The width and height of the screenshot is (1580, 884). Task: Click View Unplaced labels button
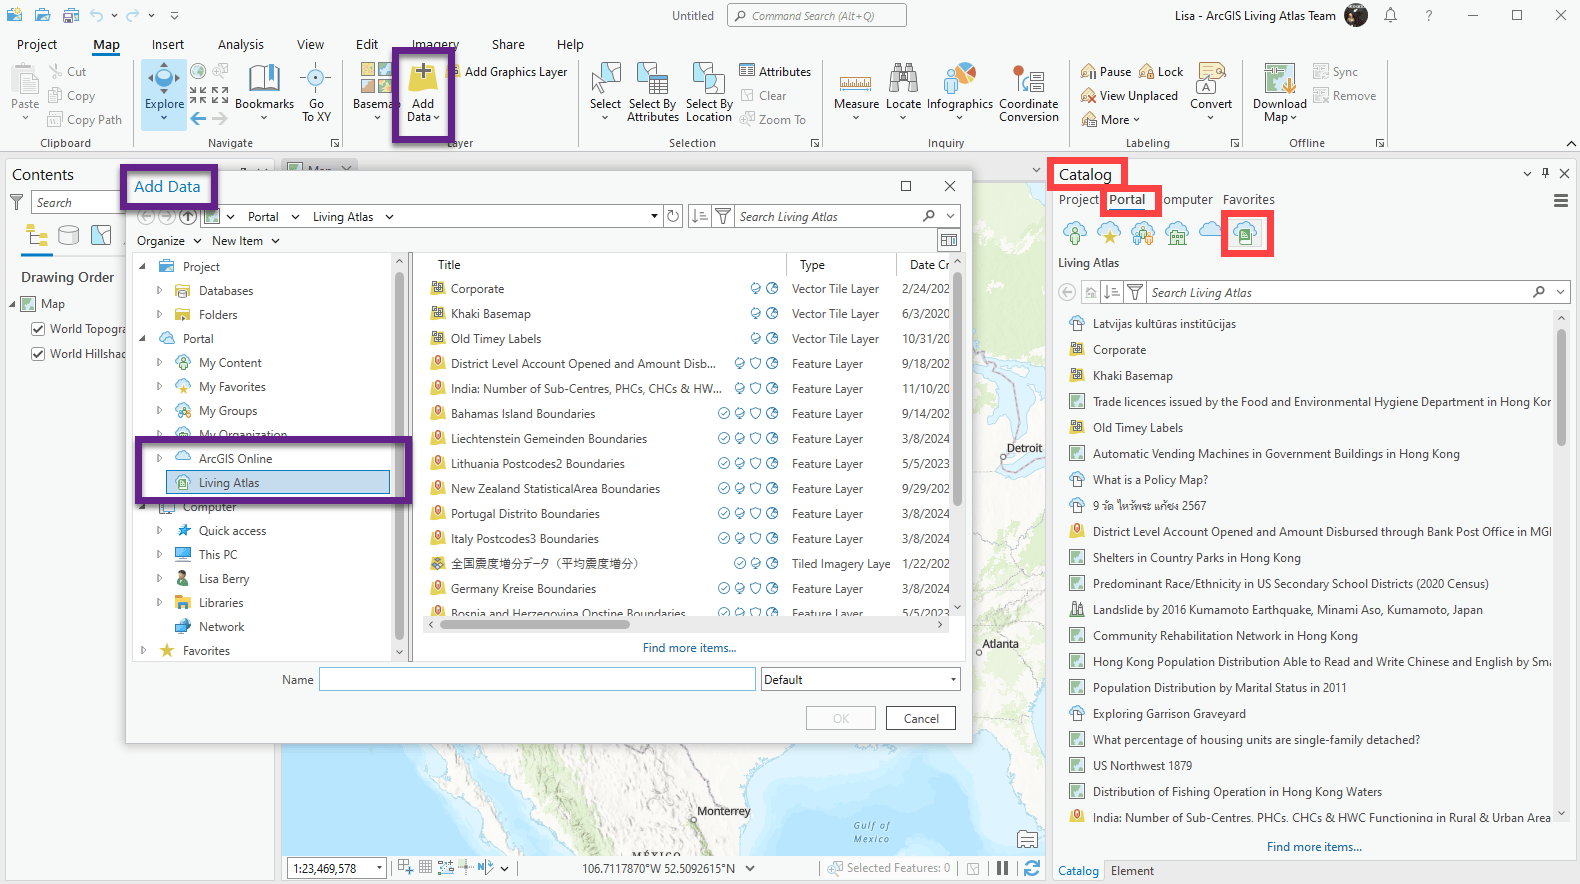tap(1129, 96)
